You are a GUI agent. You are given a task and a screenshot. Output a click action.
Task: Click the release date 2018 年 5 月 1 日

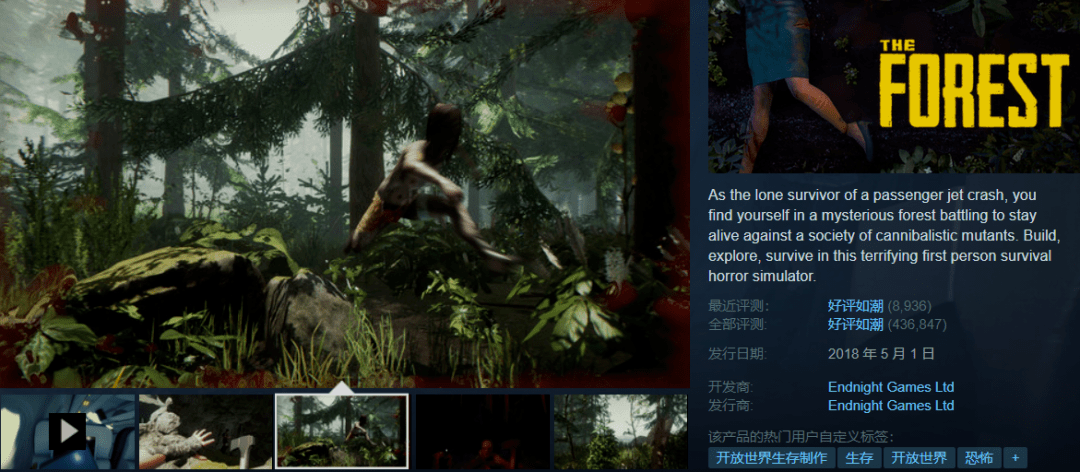(881, 353)
